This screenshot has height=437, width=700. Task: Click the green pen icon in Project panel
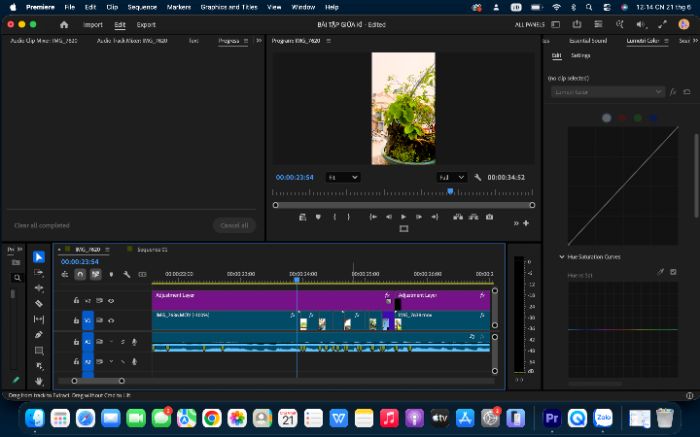click(16, 380)
